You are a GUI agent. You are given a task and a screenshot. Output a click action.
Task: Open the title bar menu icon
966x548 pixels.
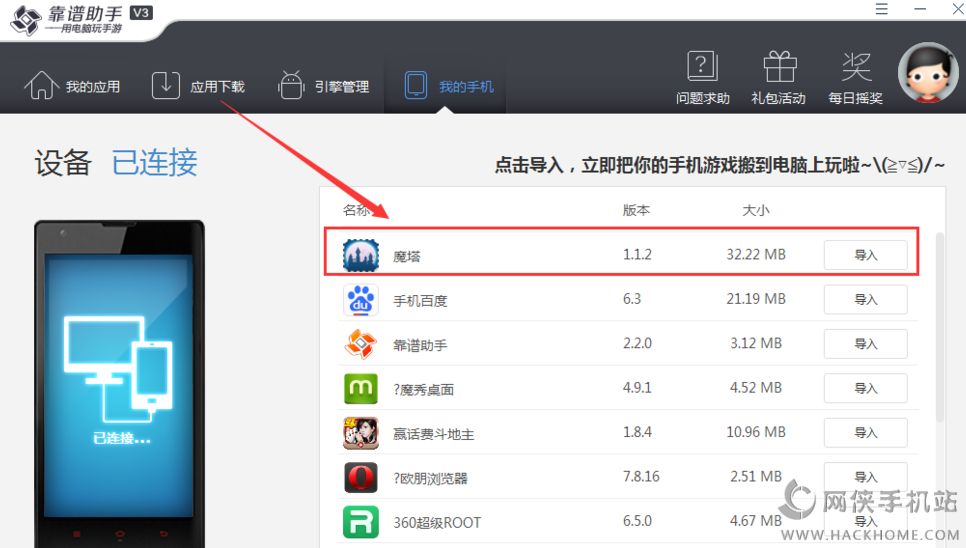click(882, 9)
